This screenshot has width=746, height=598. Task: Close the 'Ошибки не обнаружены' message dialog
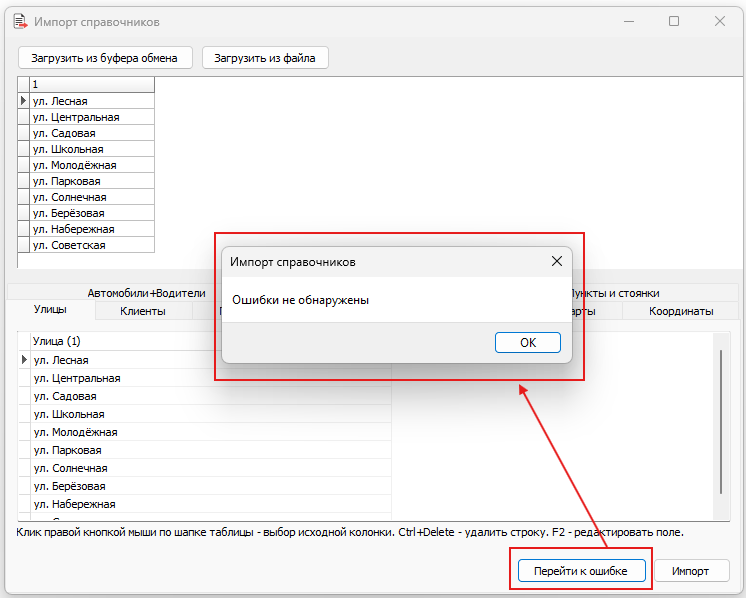click(x=557, y=261)
